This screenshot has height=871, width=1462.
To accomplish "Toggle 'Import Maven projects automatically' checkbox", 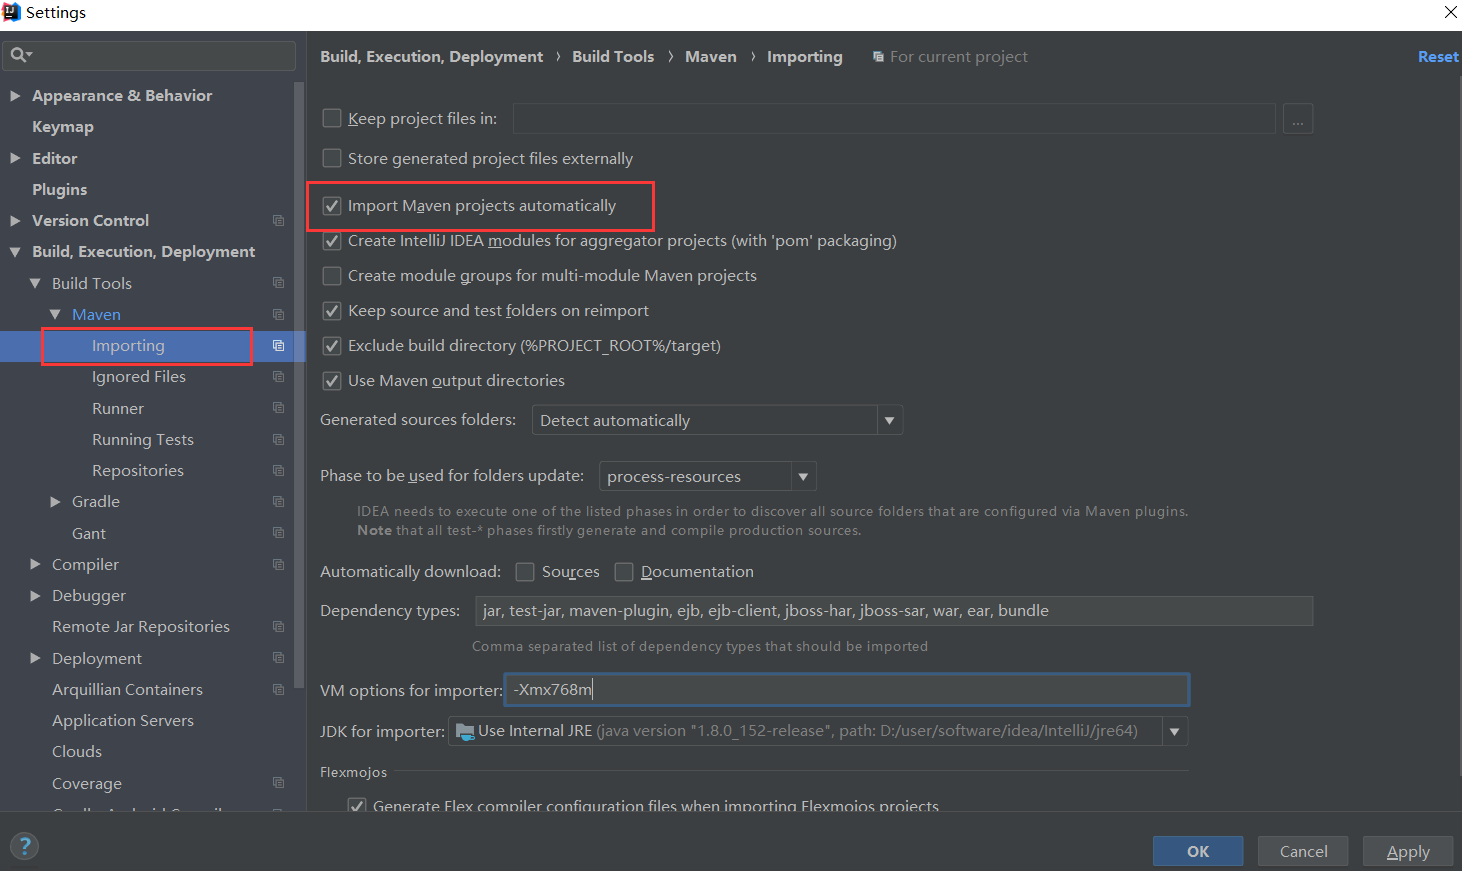I will 332,206.
